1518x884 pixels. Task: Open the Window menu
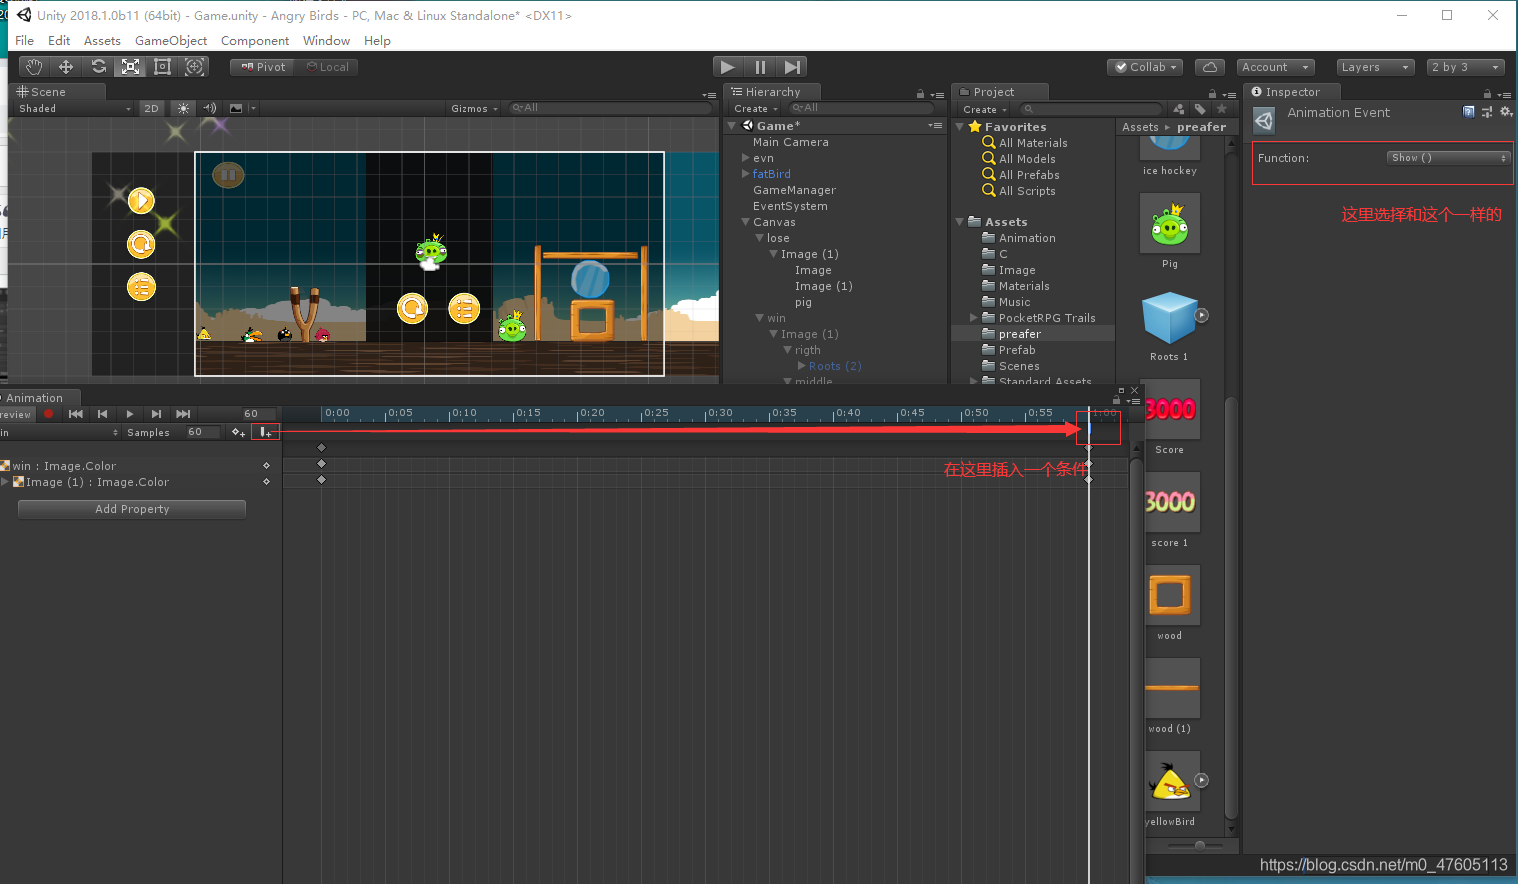pos(326,41)
